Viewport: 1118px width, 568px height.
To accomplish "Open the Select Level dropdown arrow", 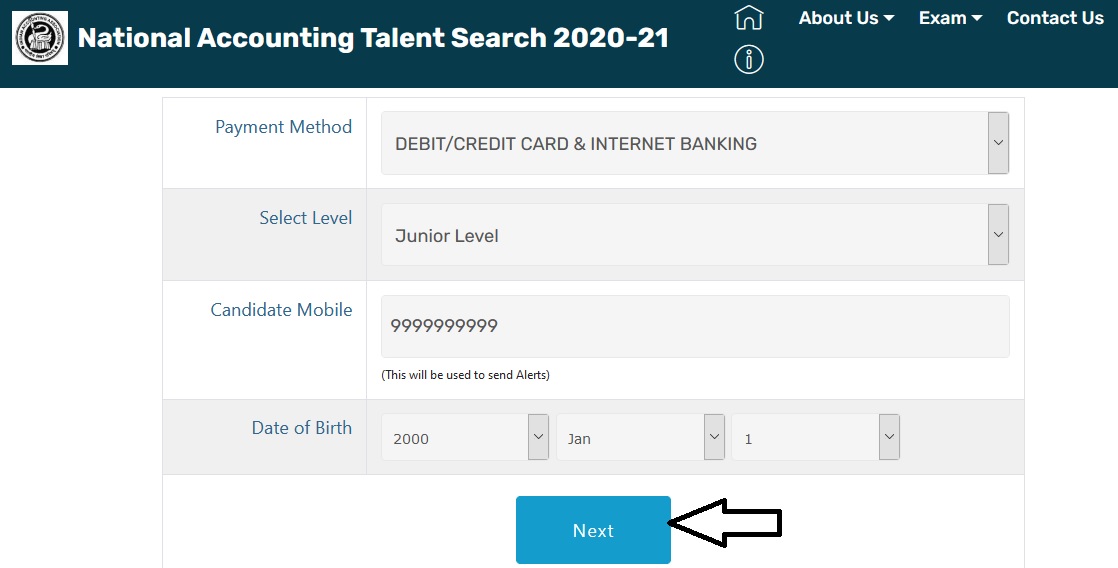I will tap(998, 235).
